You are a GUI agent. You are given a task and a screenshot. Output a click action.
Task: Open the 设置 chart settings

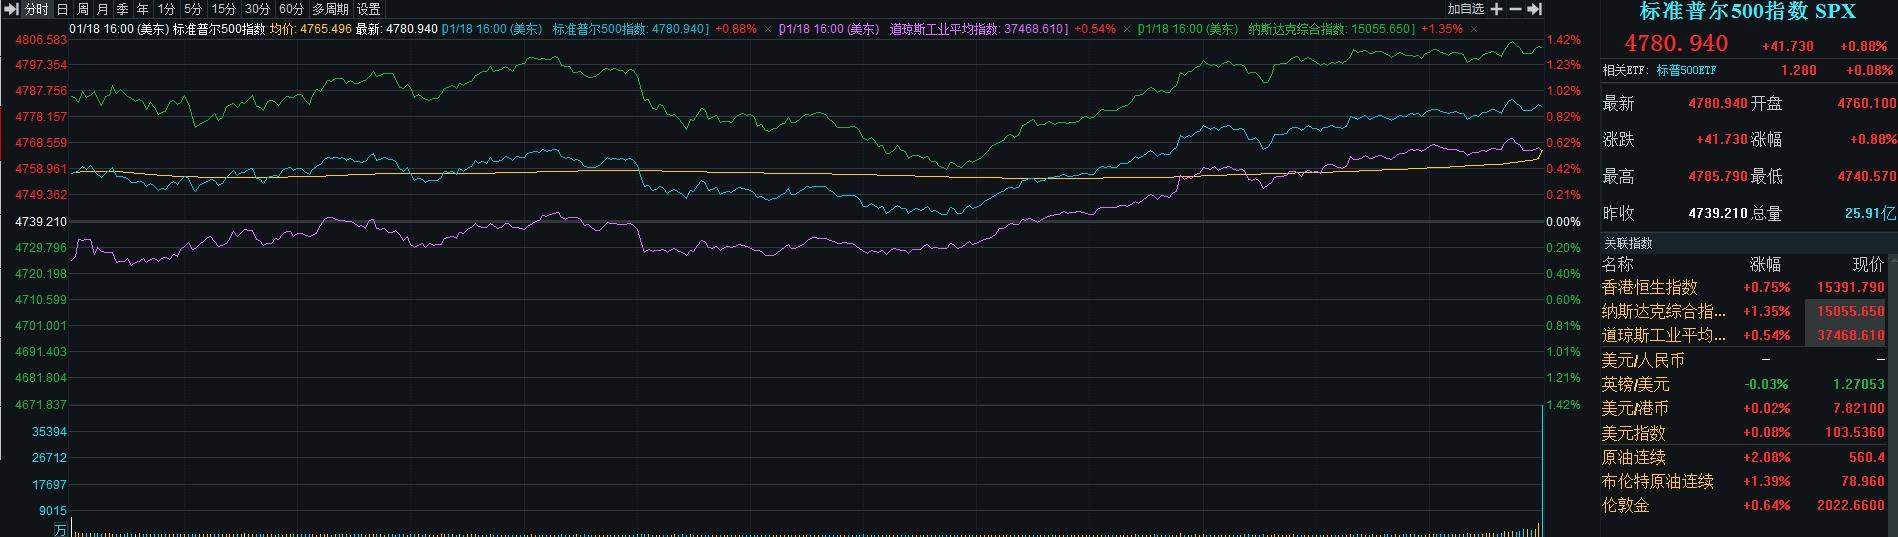tap(368, 9)
